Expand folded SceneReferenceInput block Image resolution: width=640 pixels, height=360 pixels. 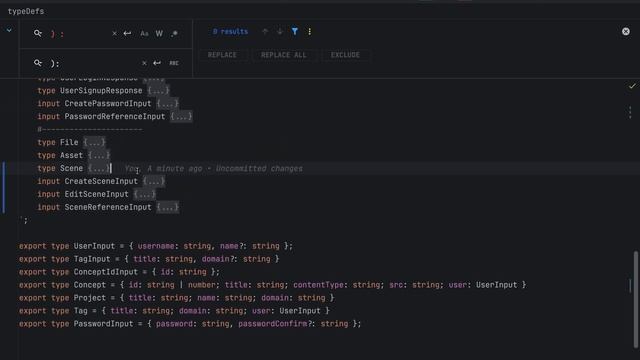click(x=167, y=207)
